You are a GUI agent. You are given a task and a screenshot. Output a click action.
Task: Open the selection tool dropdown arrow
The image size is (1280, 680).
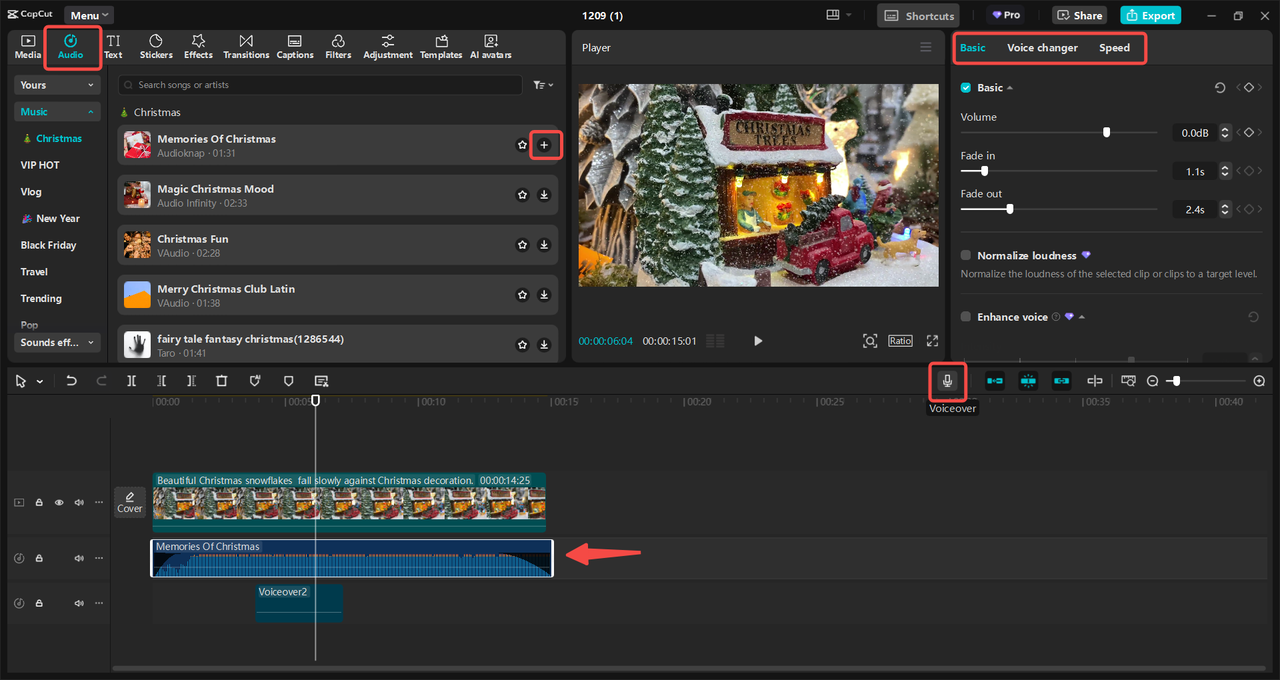40,381
